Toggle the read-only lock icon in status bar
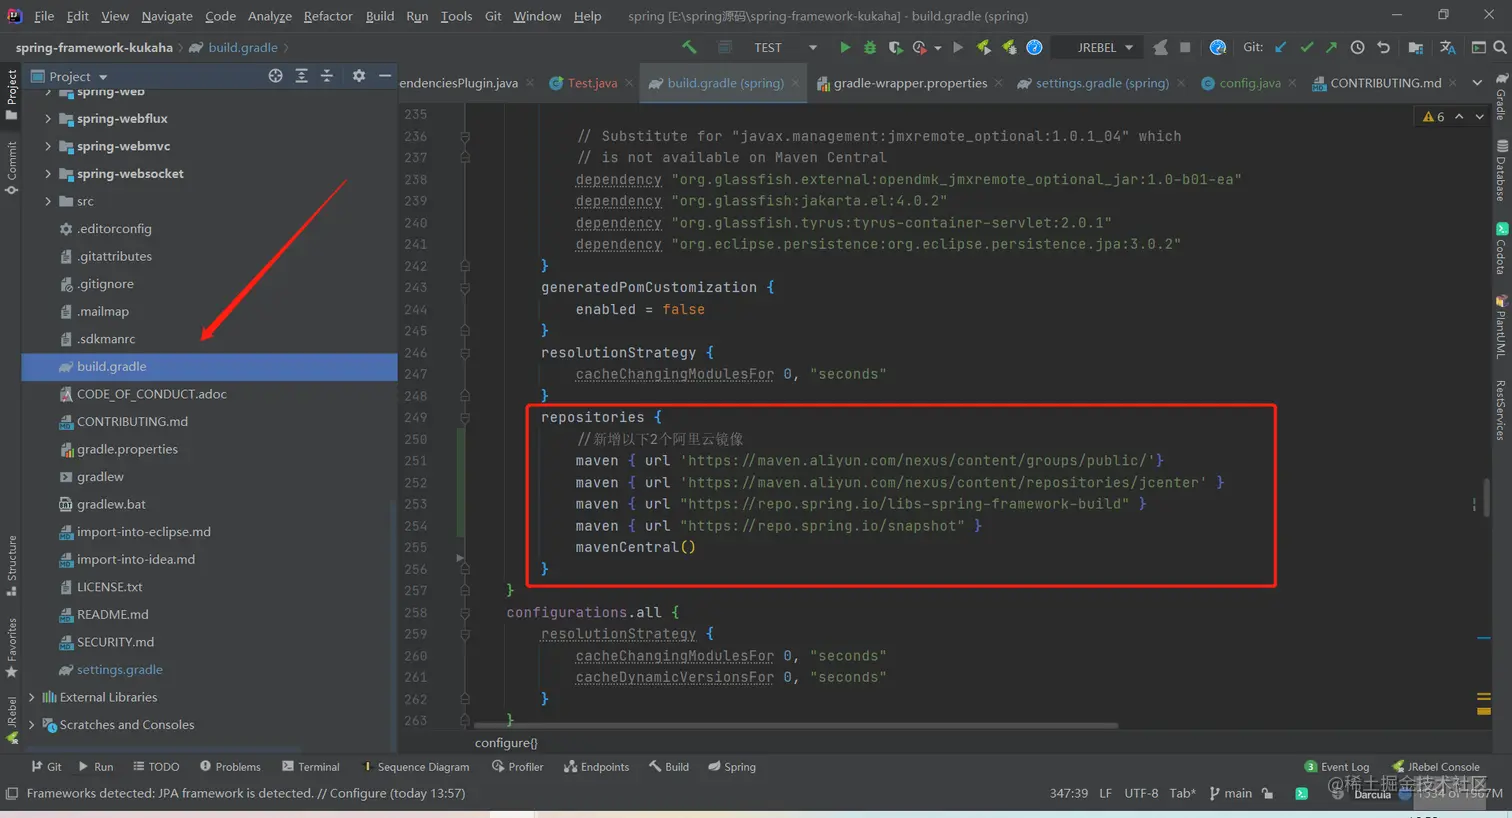The image size is (1512, 818). click(1268, 793)
